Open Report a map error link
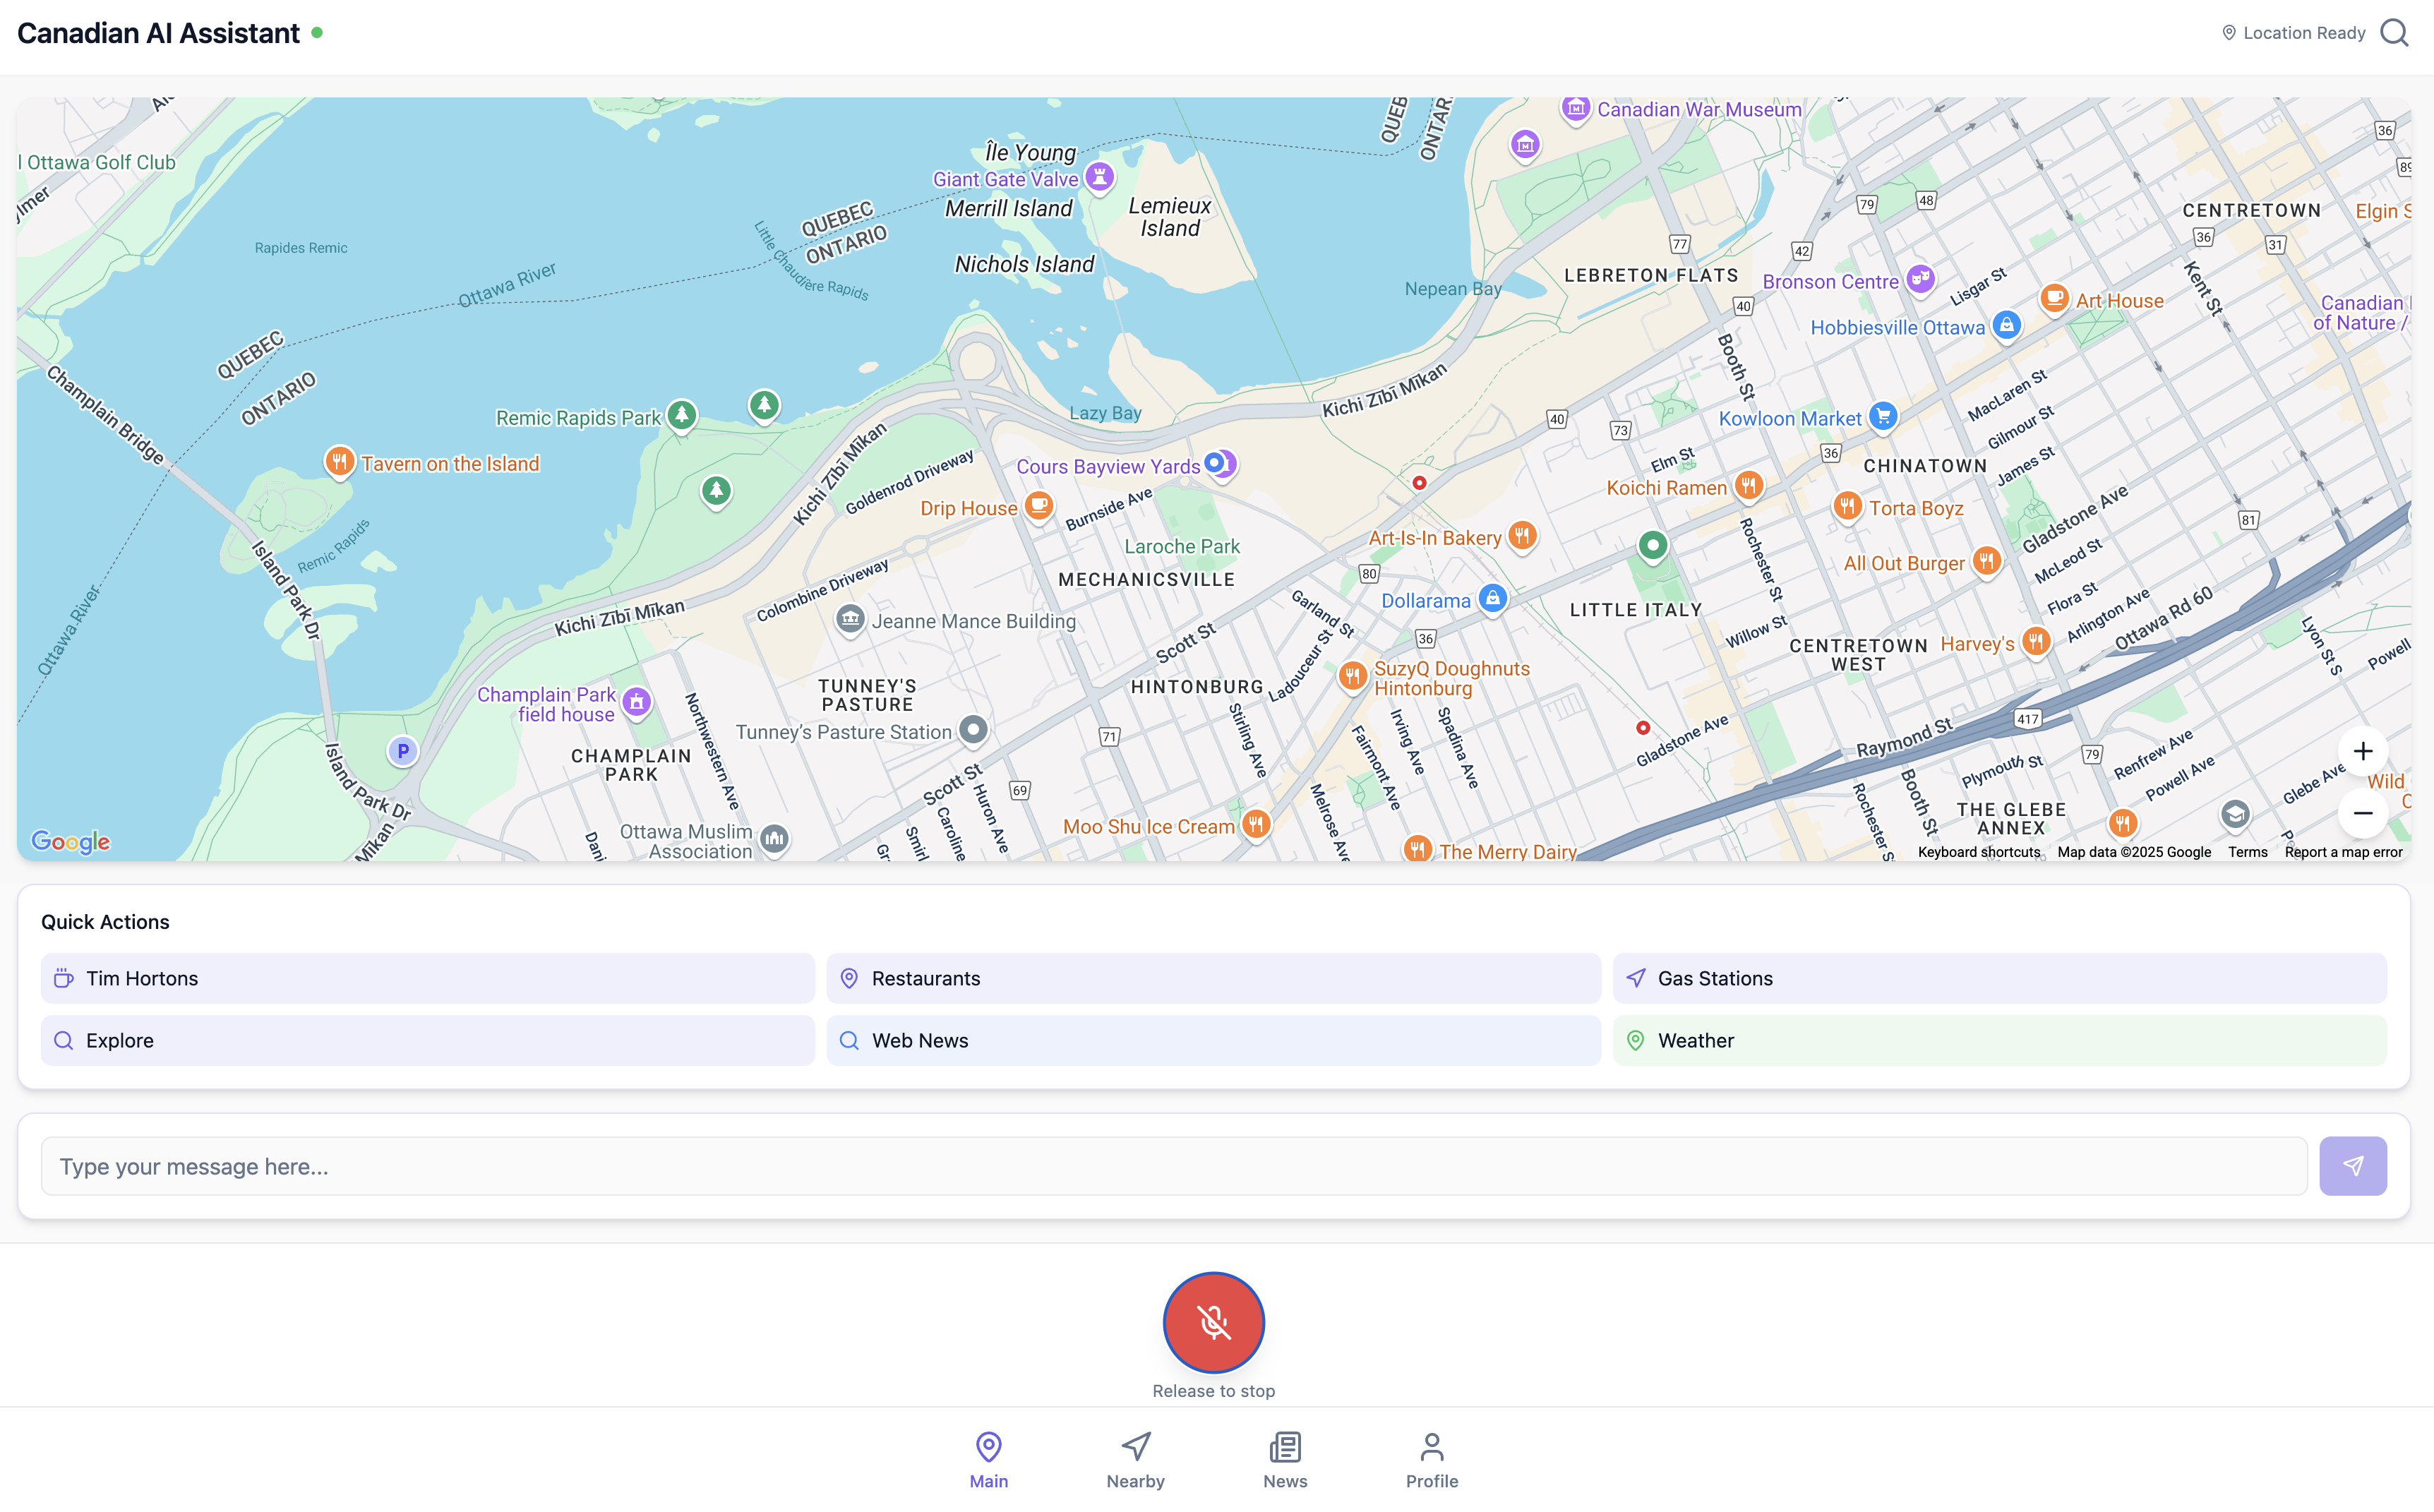Viewport: 2434px width, 1512px height. pos(2342,852)
